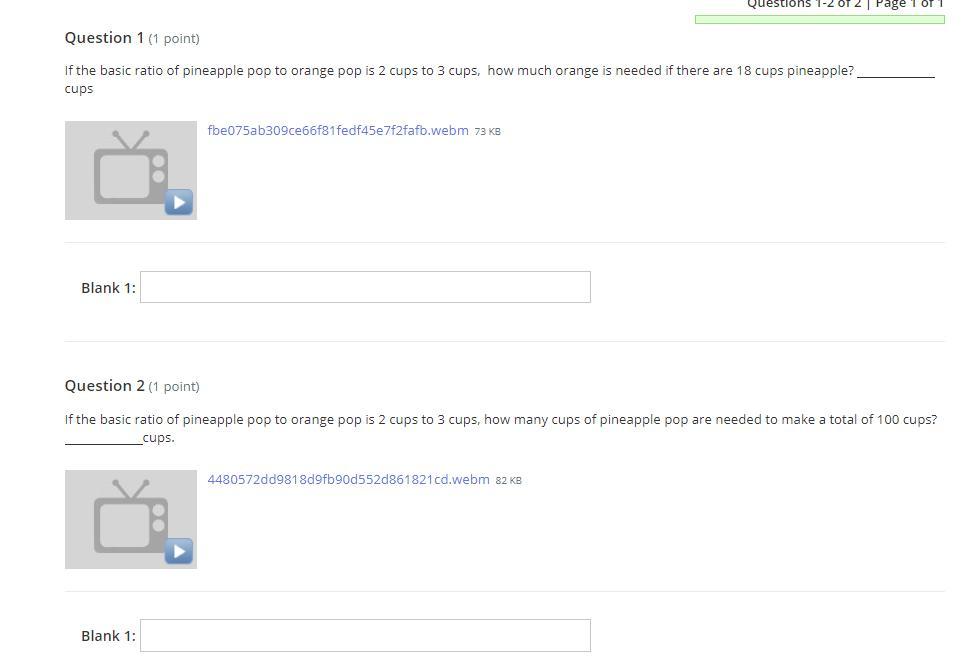Click the 73 KB file size text
964x660 pixels.
pyautogui.click(x=488, y=132)
